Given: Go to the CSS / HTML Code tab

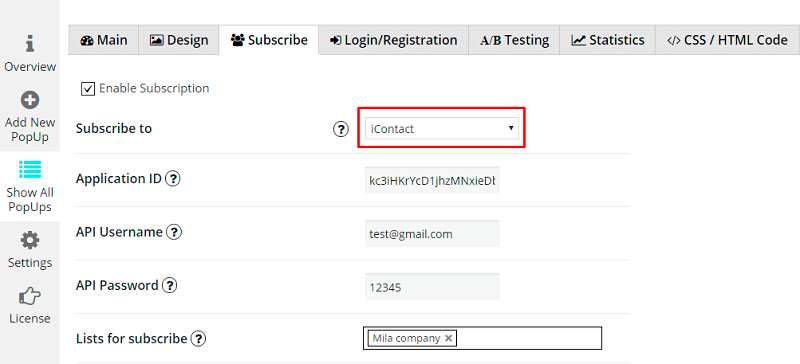Looking at the screenshot, I should click(728, 40).
